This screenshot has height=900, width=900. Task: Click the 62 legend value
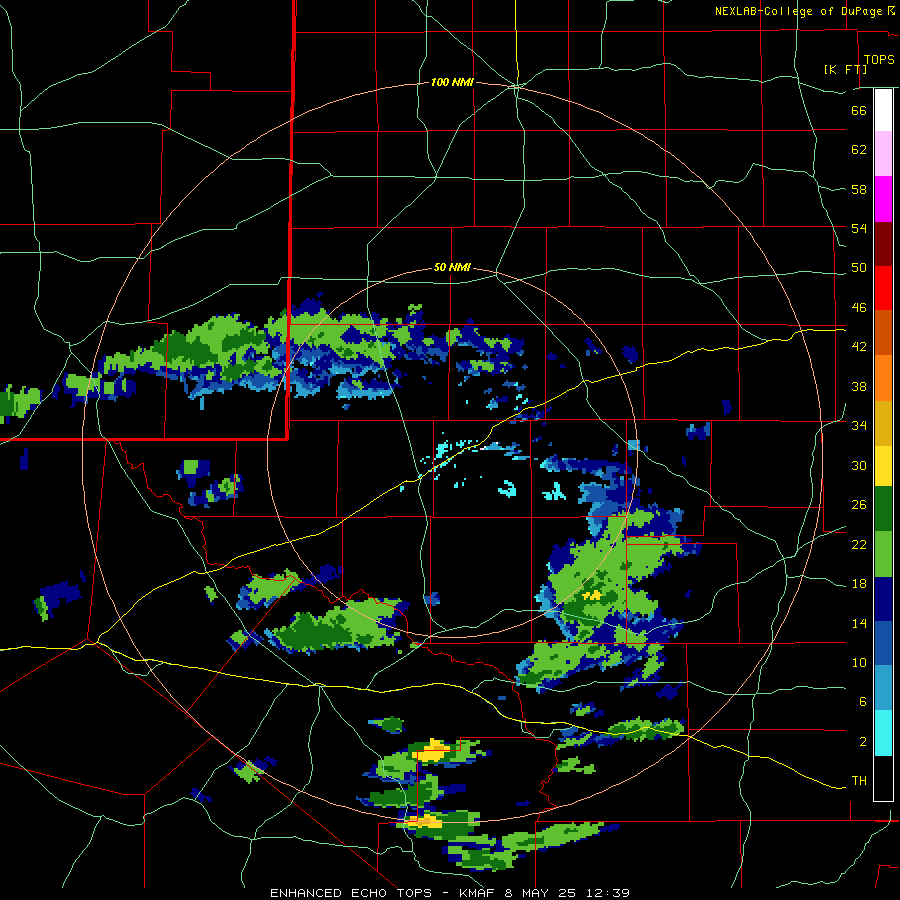tap(859, 150)
